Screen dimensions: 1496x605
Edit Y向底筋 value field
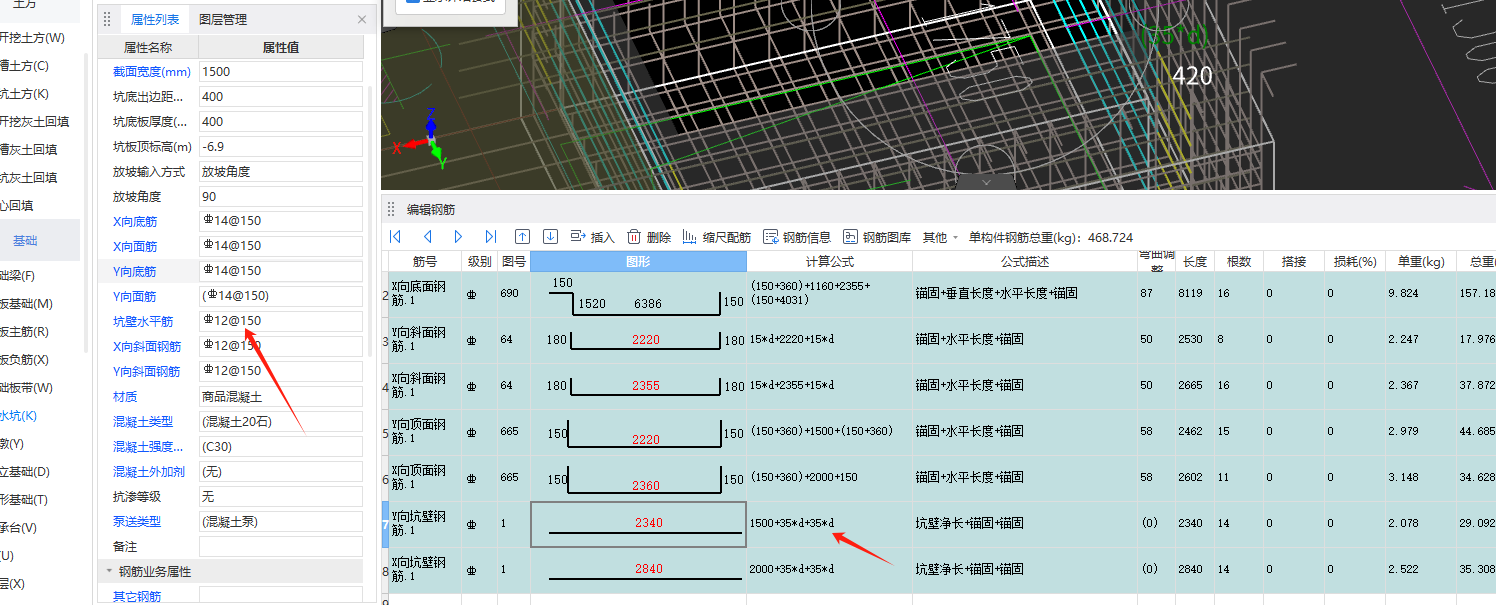(281, 271)
